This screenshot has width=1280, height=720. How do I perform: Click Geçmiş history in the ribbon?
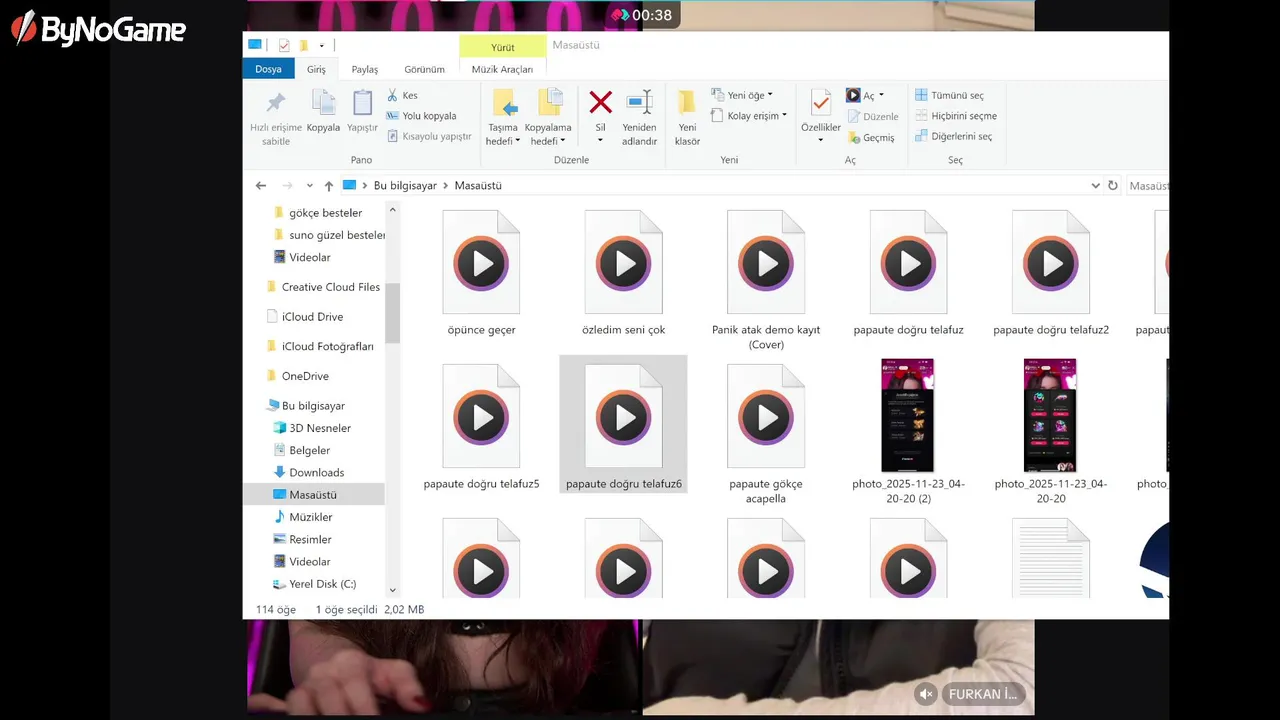(x=871, y=138)
